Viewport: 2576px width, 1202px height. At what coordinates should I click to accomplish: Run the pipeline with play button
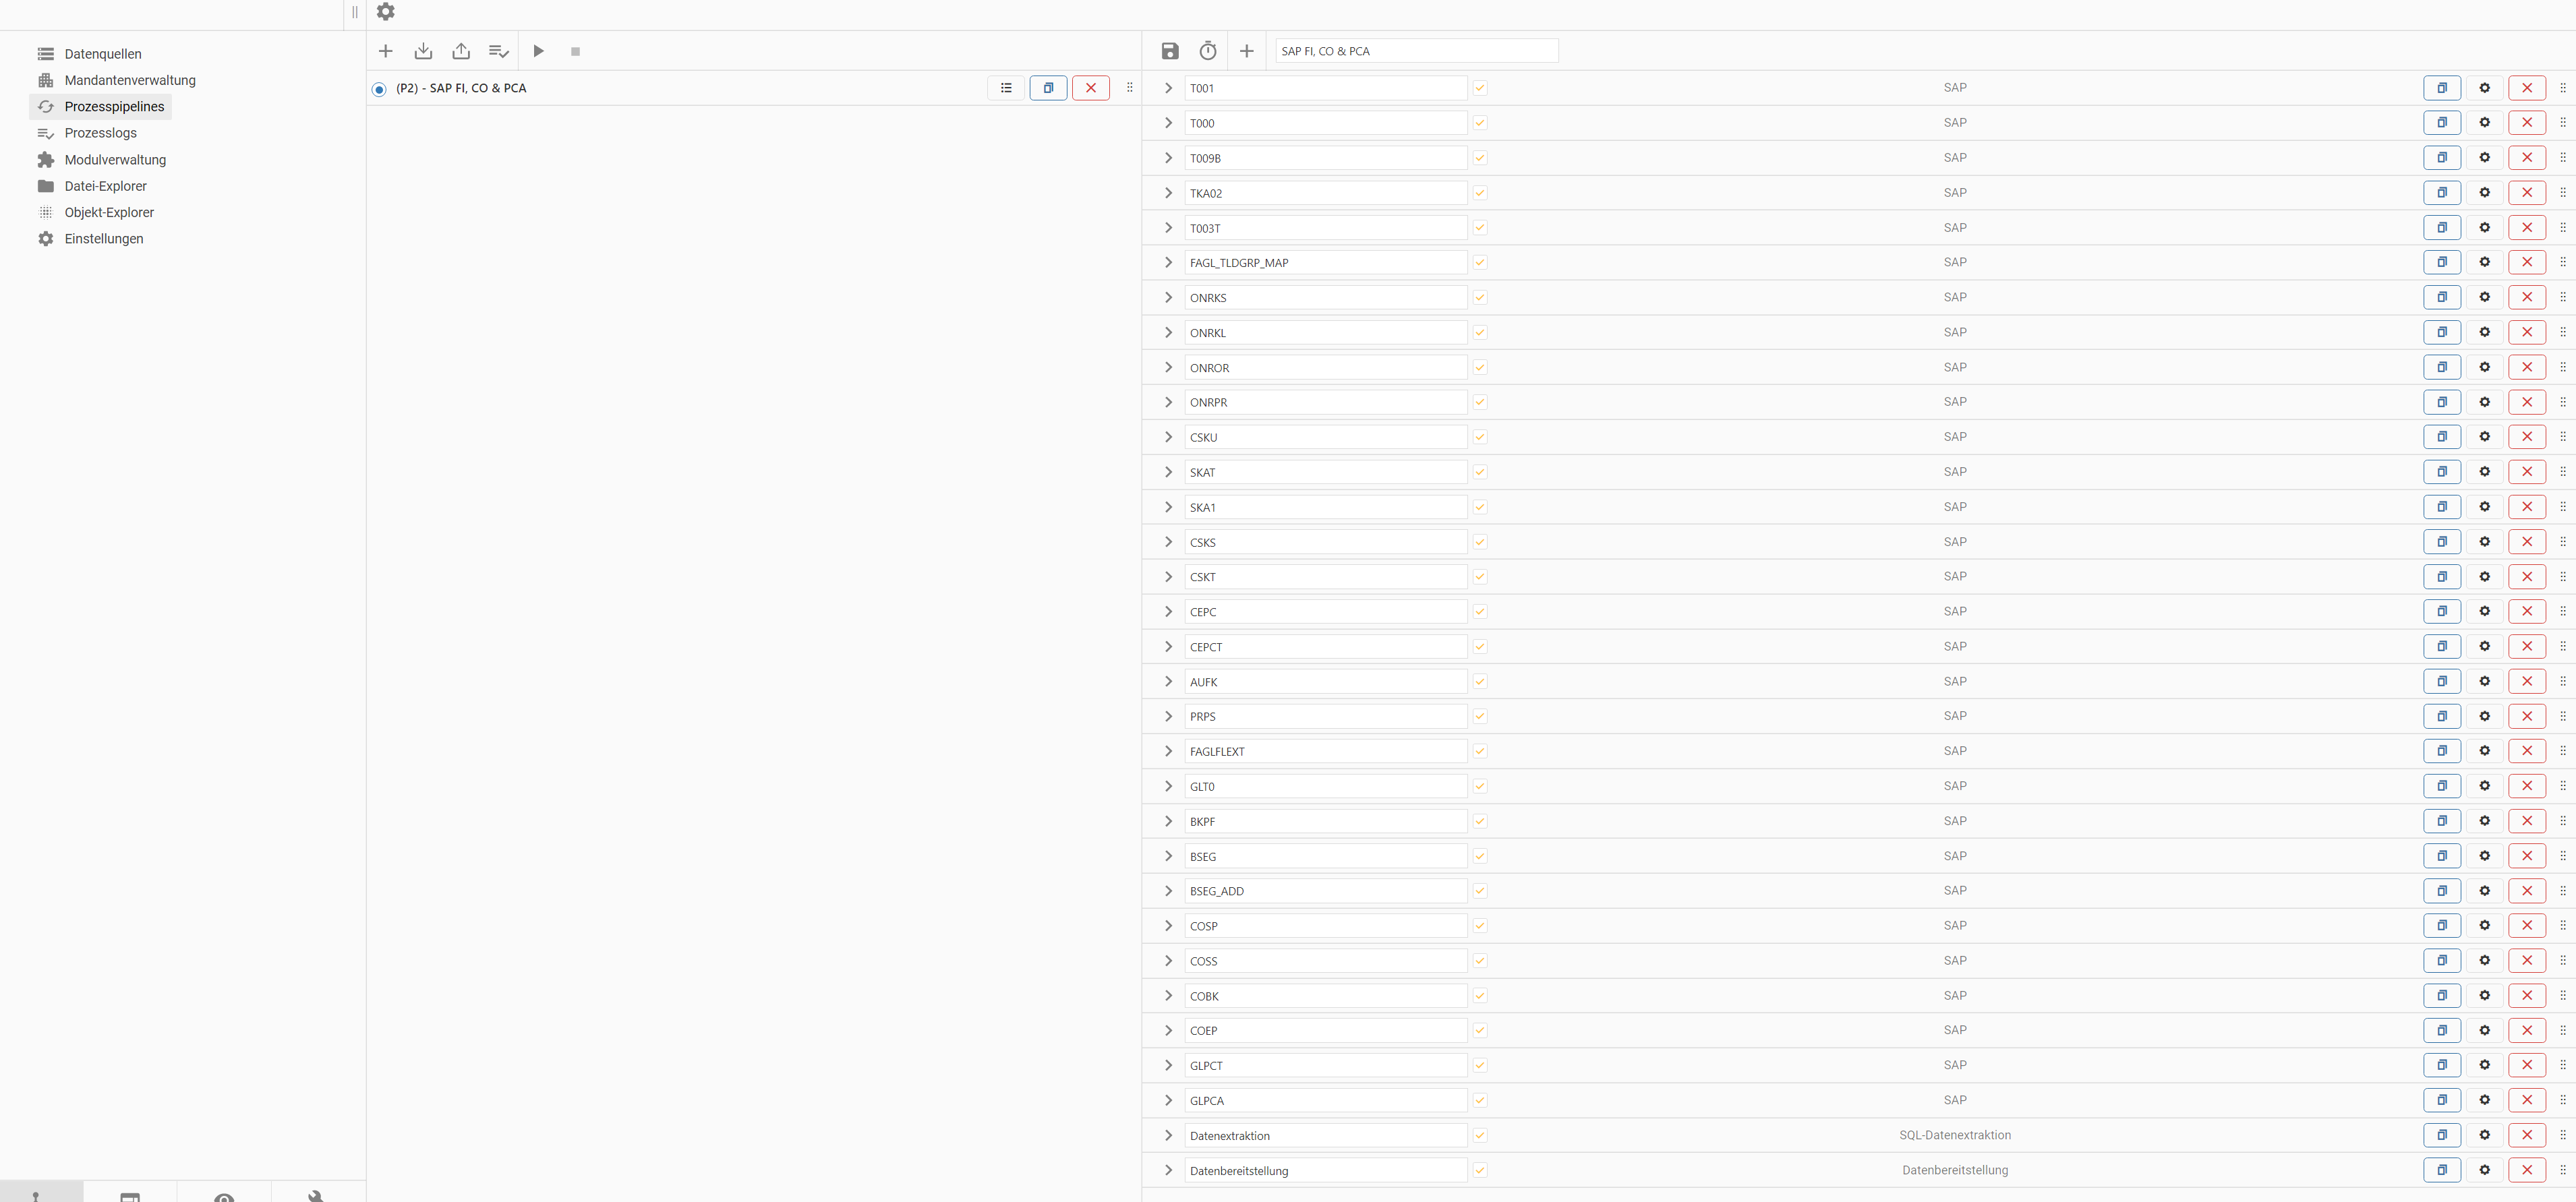538,51
